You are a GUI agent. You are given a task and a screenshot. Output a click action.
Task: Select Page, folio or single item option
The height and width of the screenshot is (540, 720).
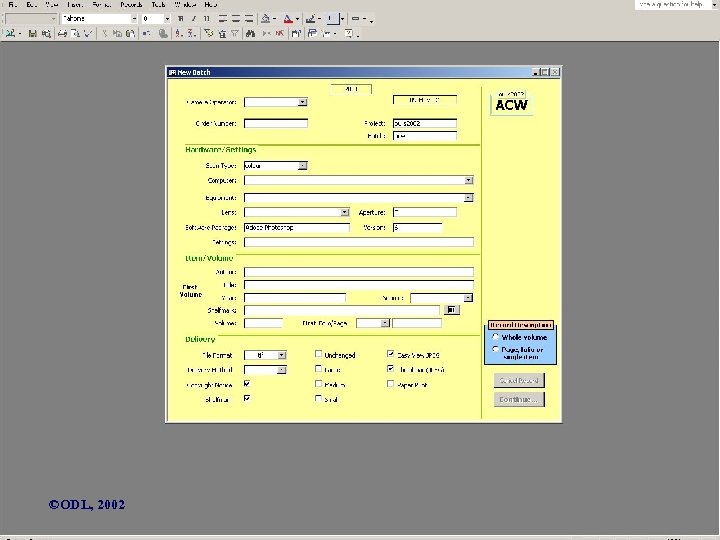point(495,349)
